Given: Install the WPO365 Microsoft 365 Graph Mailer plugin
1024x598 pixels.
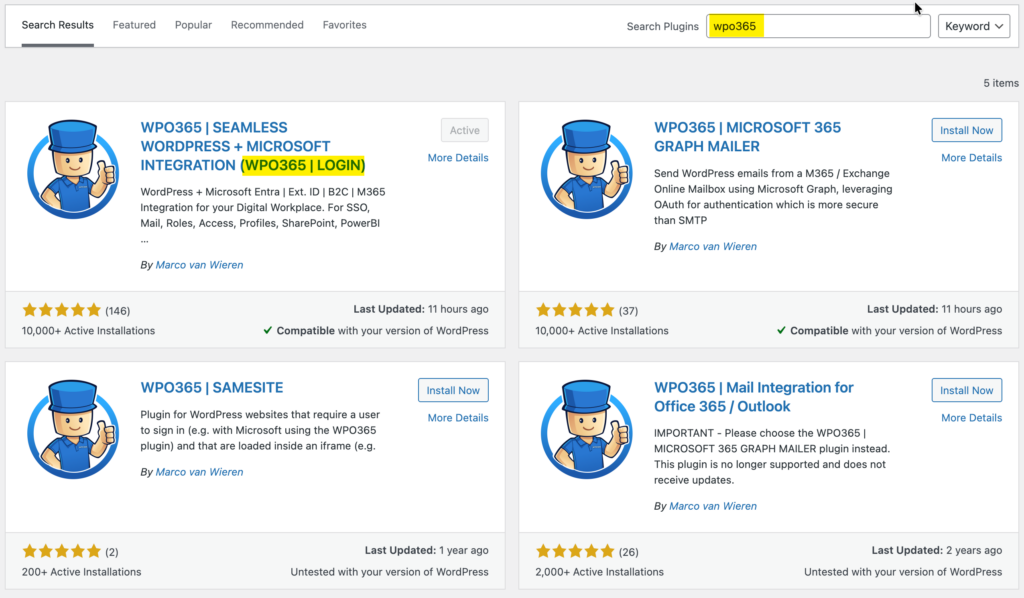Looking at the screenshot, I should (x=966, y=130).
